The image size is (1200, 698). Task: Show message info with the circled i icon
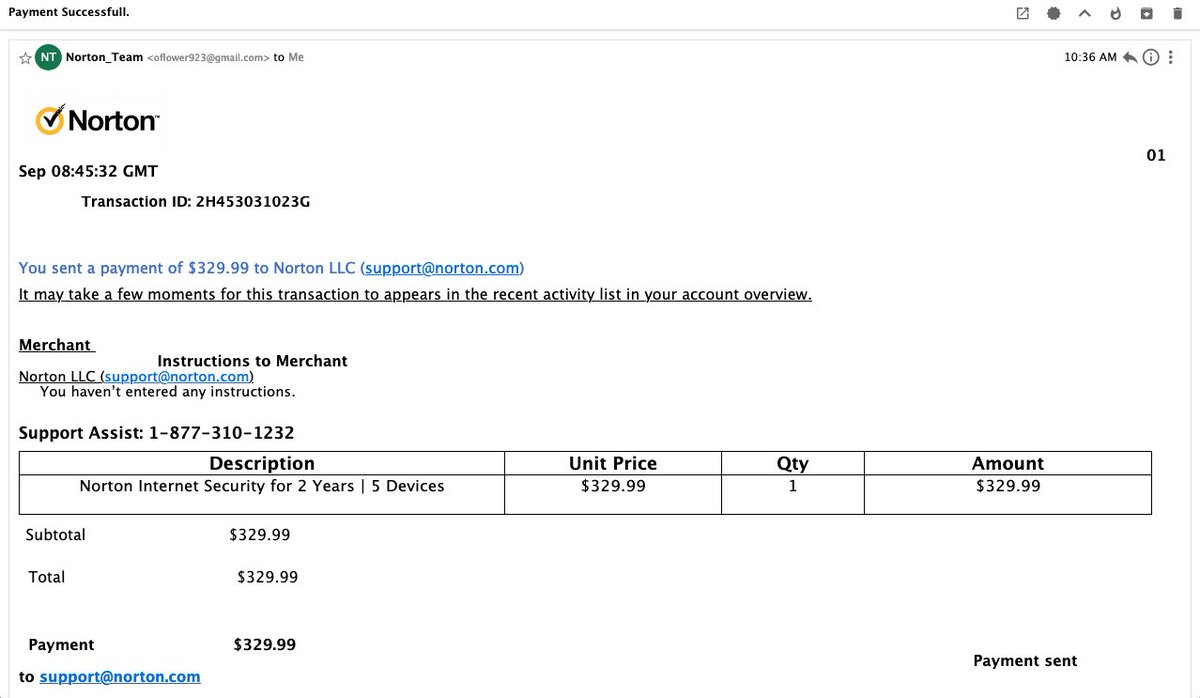(x=1151, y=57)
